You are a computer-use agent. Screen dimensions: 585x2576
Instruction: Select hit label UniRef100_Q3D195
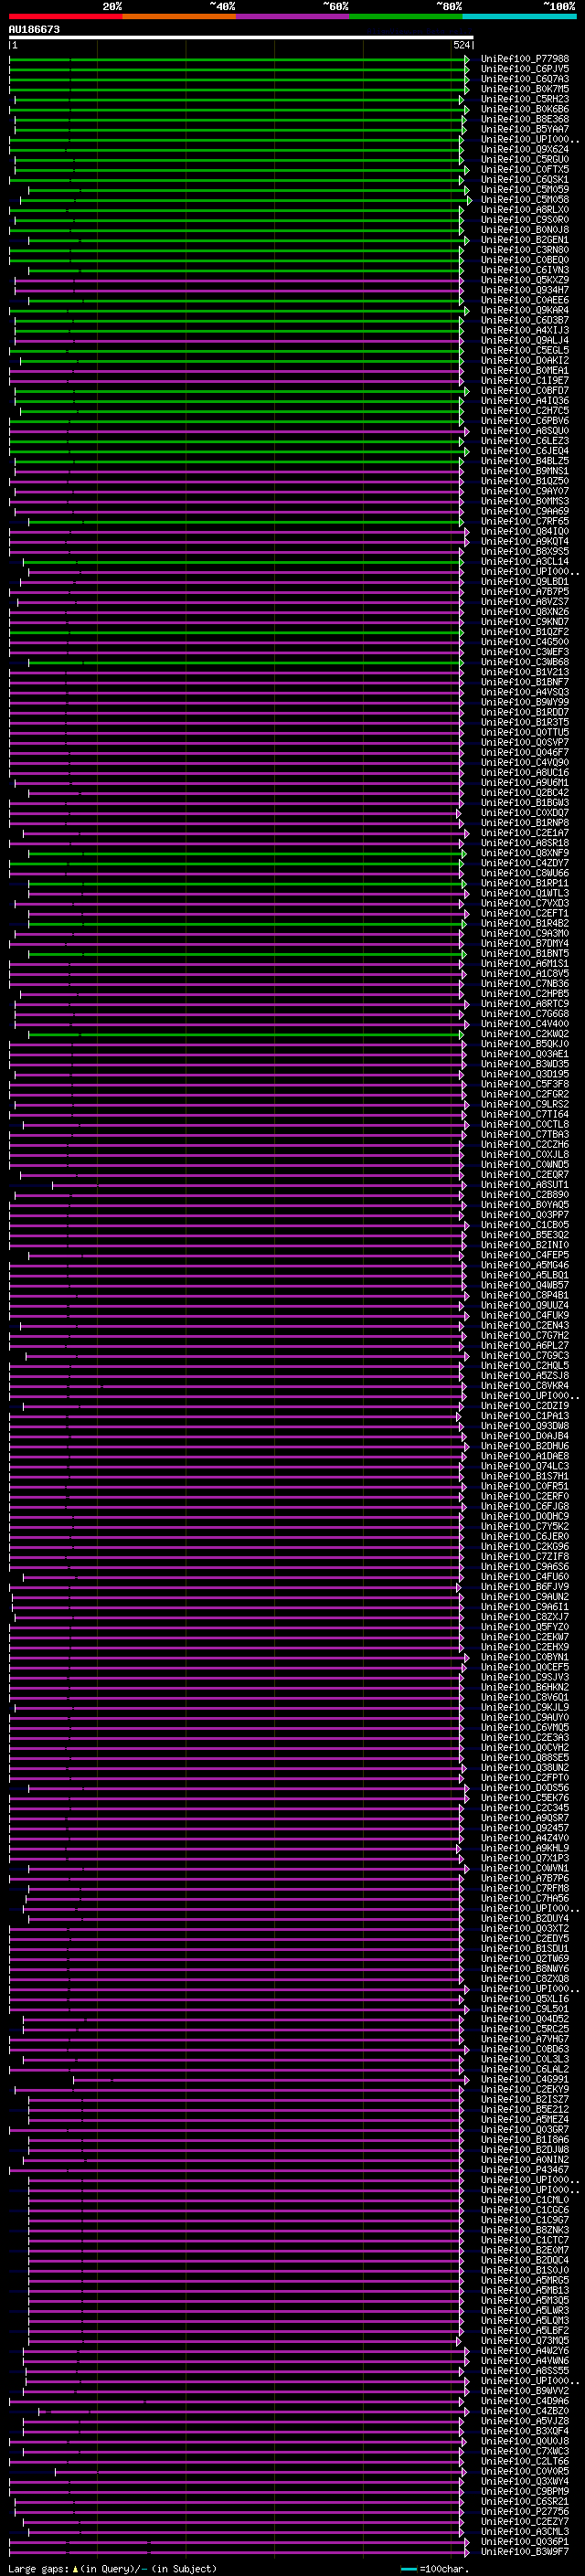pos(524,1073)
